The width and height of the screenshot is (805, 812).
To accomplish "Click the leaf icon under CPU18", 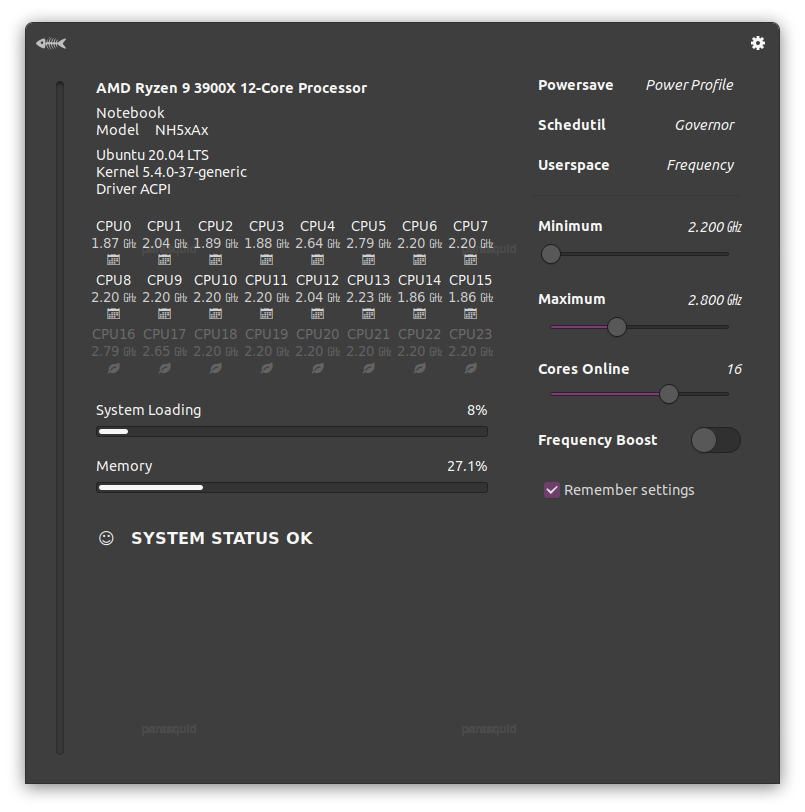I will pyautogui.click(x=215, y=368).
